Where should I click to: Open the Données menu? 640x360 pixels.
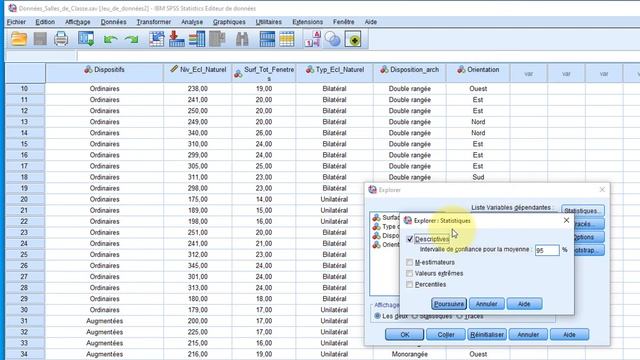(113, 22)
